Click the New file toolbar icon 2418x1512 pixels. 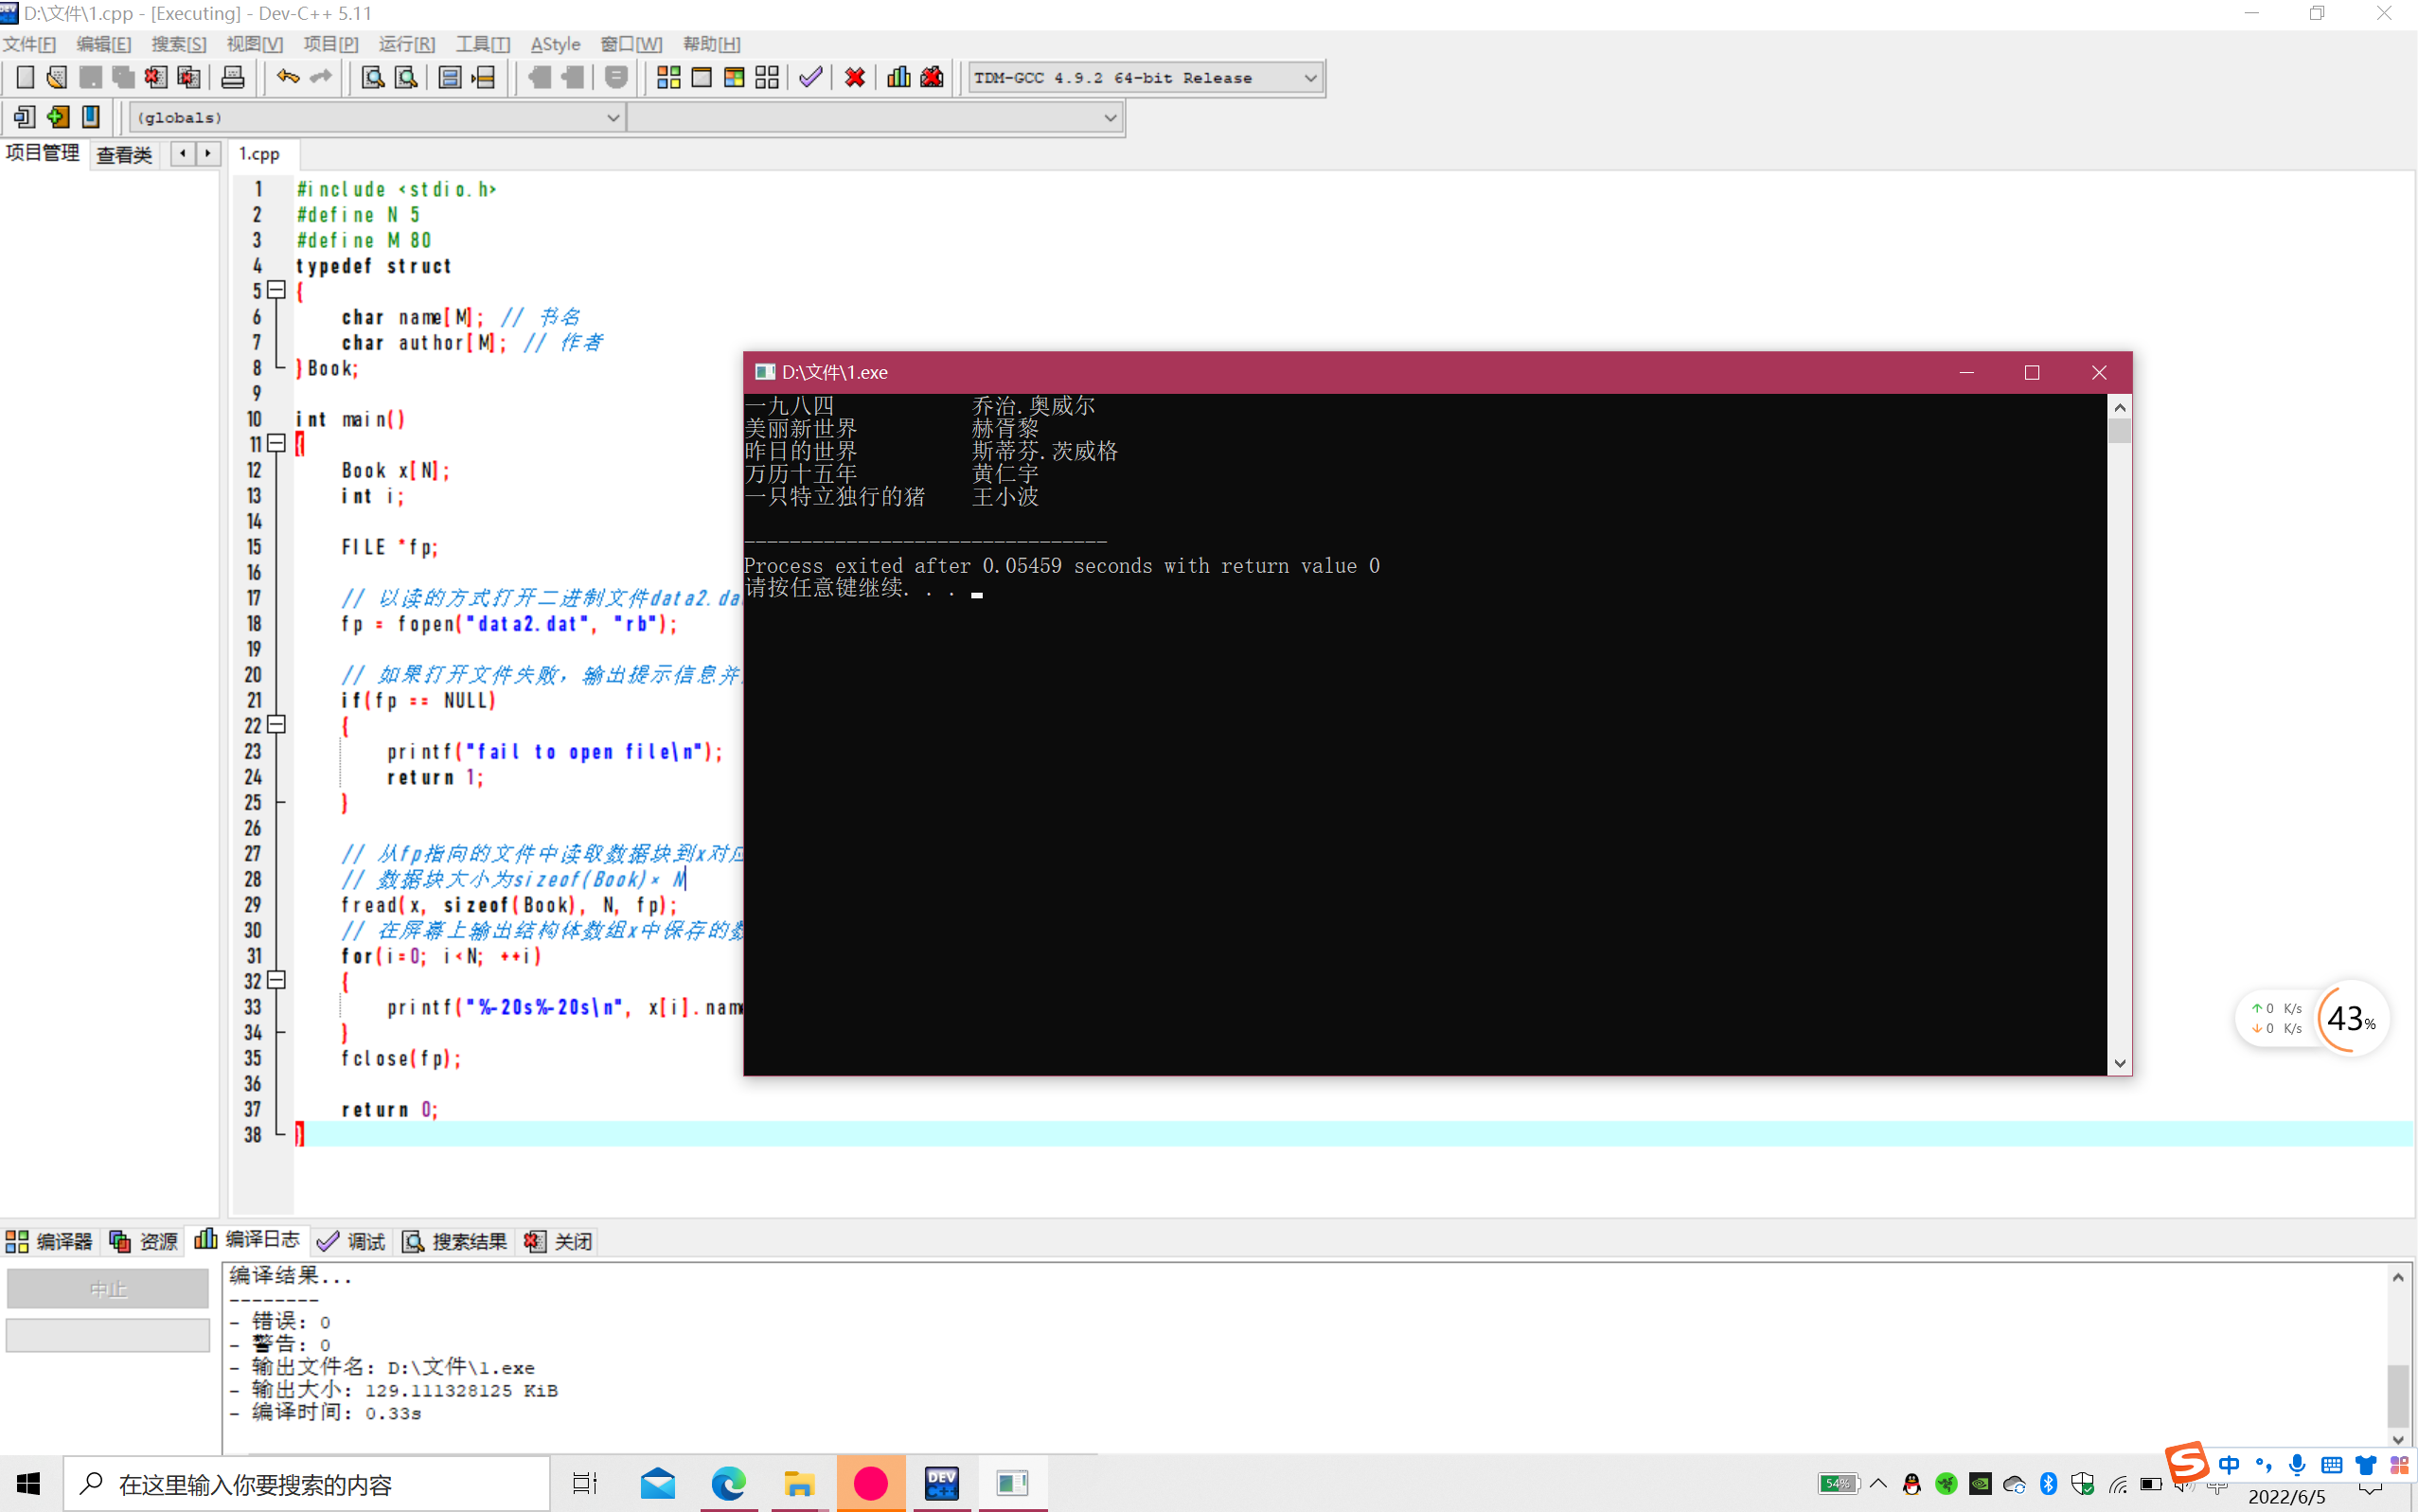pyautogui.click(x=25, y=77)
